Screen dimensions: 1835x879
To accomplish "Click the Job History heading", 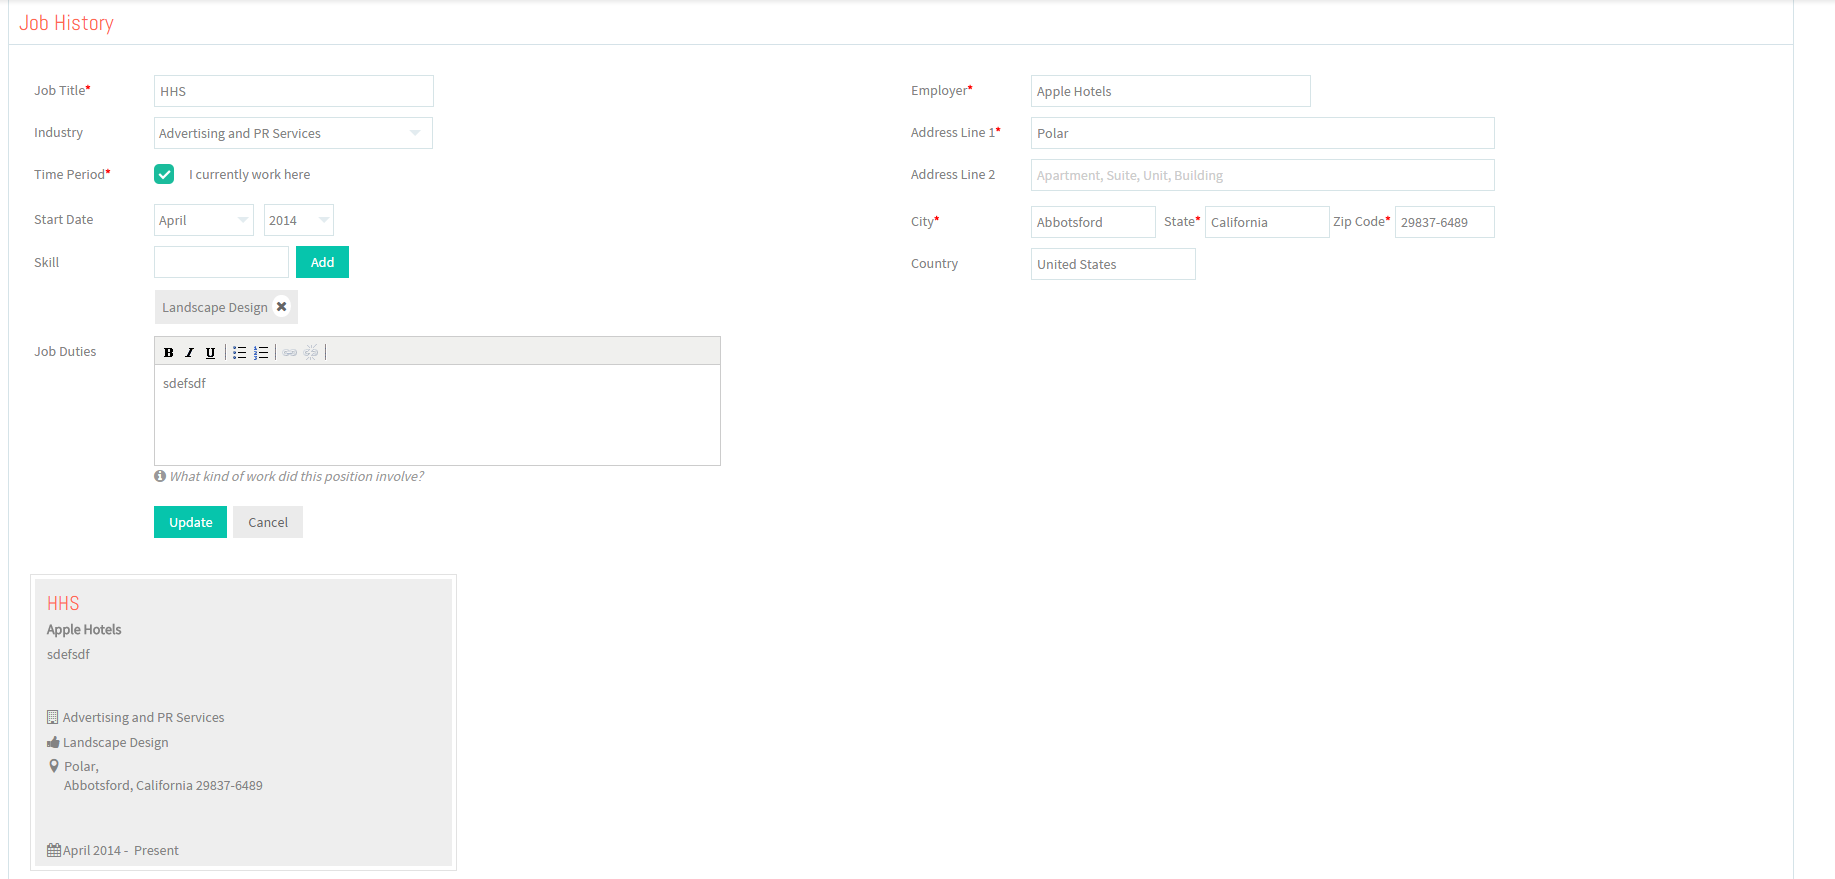I will (x=66, y=23).
